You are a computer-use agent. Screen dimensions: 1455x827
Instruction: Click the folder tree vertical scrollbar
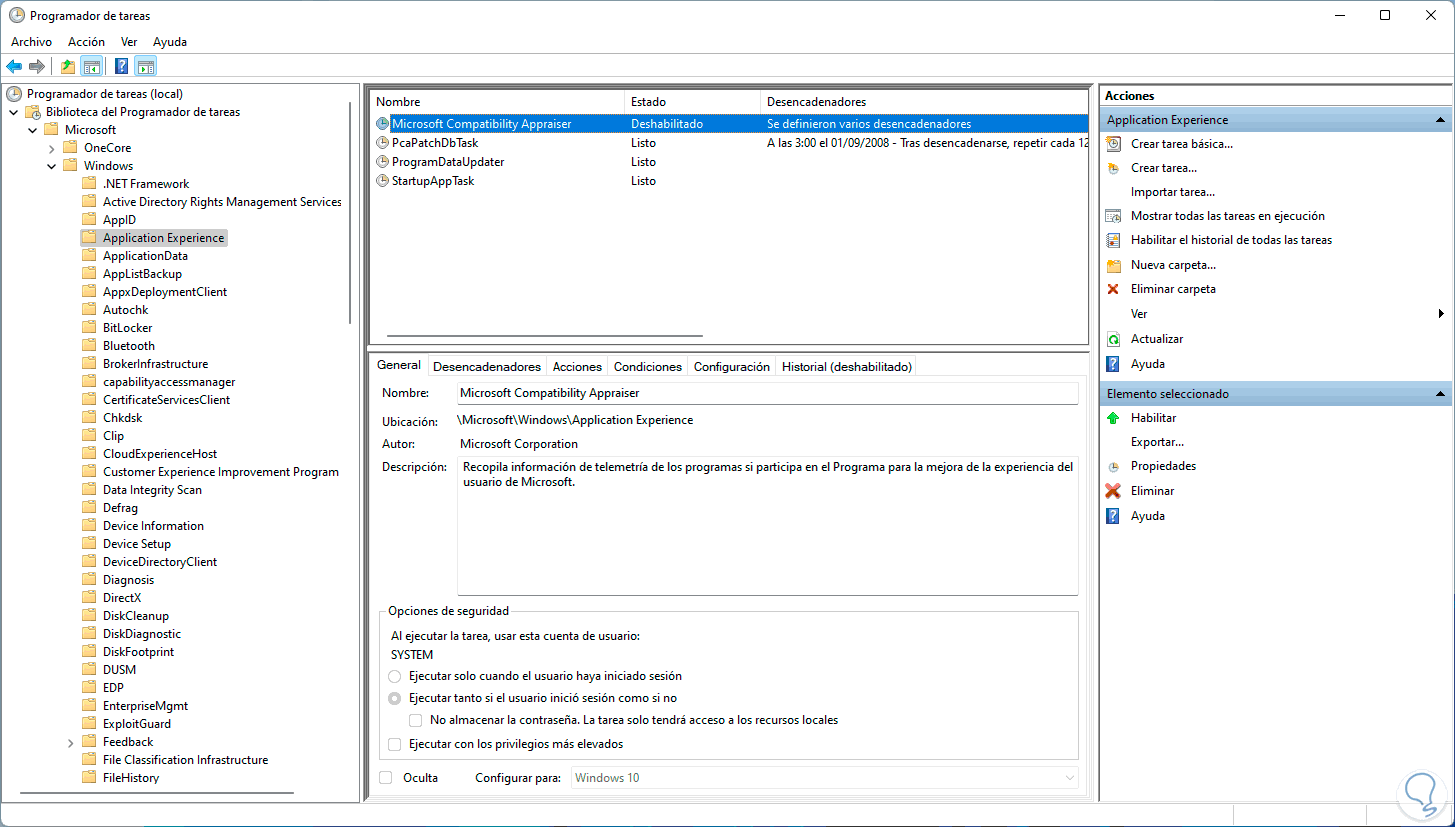pyautogui.click(x=350, y=212)
